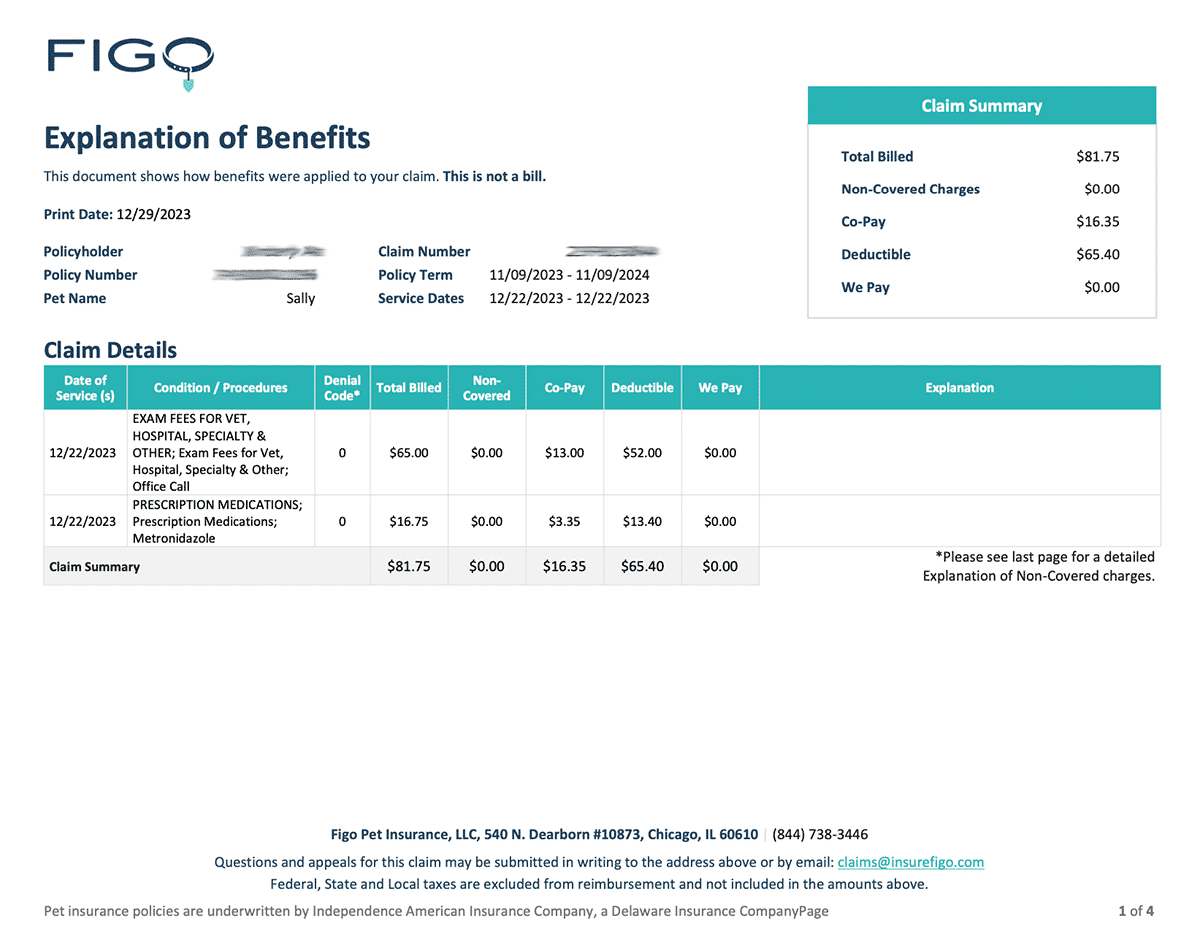
Task: Open the claims@insurefigo.com email link
Action: pos(911,862)
